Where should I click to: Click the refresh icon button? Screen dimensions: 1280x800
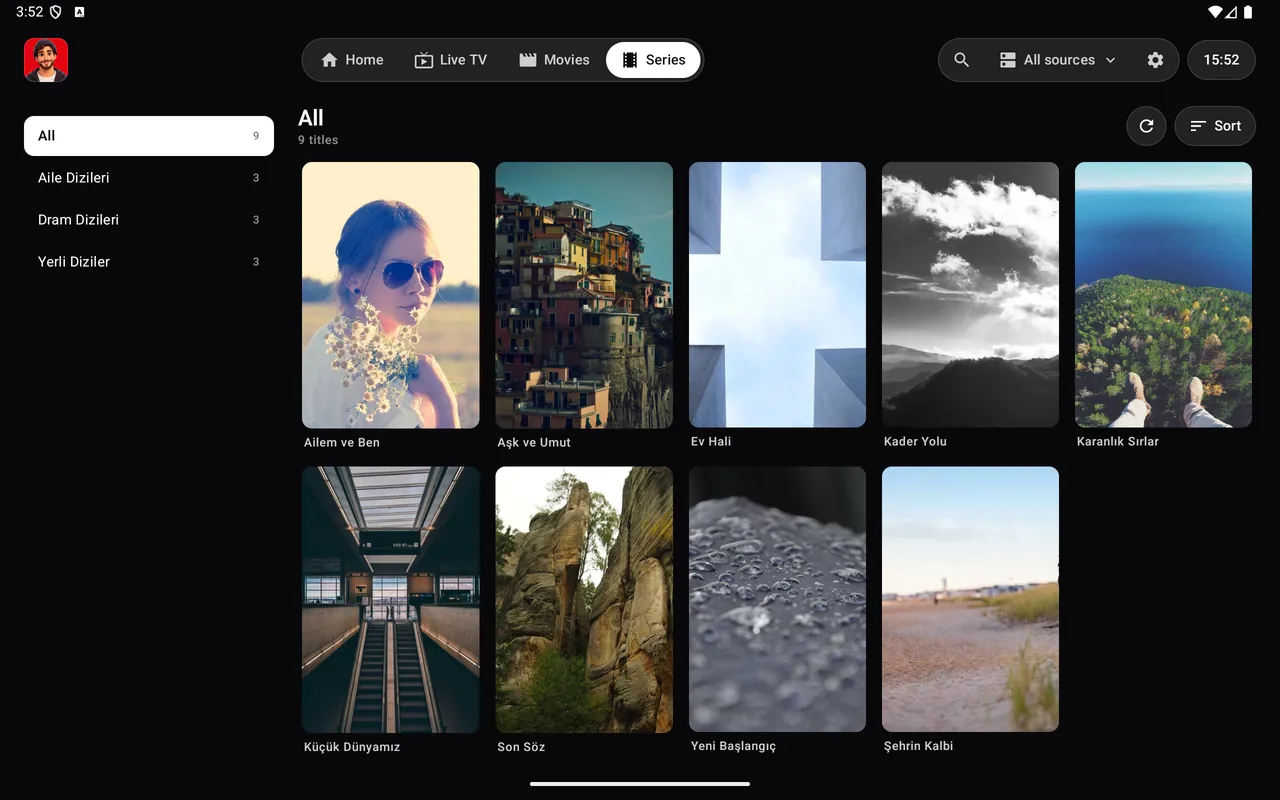[x=1146, y=126]
